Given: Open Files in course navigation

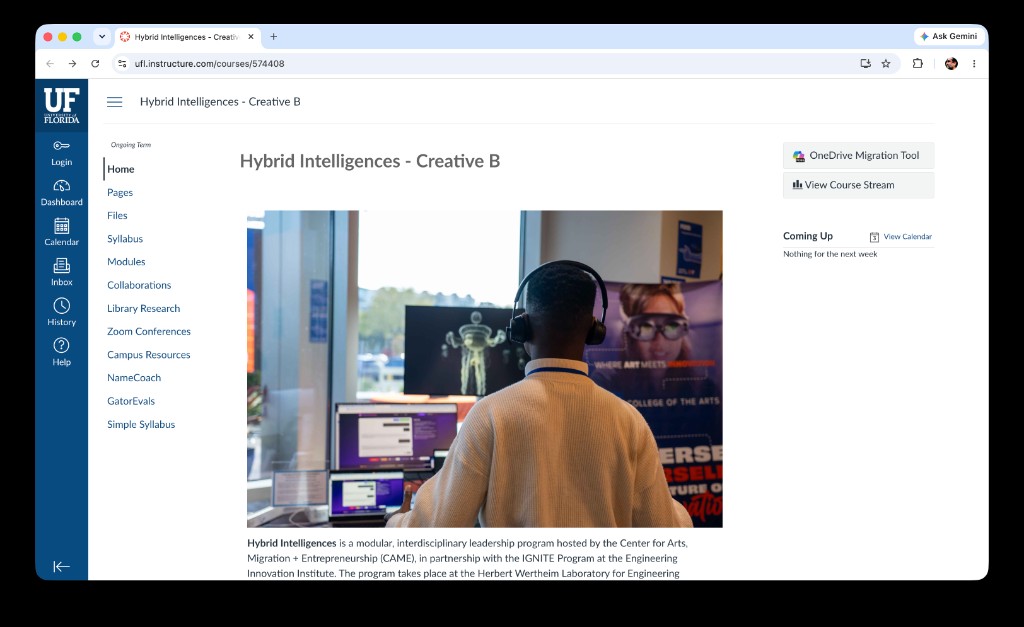Looking at the screenshot, I should pos(118,216).
